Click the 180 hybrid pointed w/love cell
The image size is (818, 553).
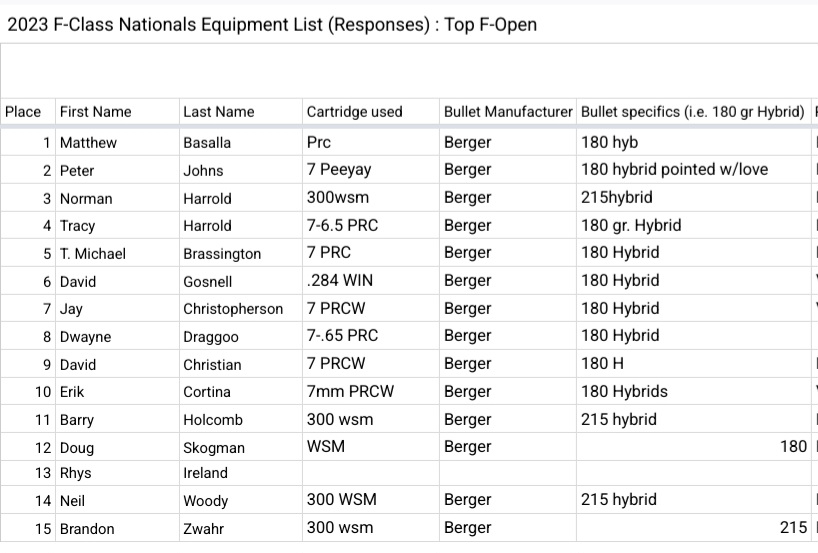[x=674, y=170]
